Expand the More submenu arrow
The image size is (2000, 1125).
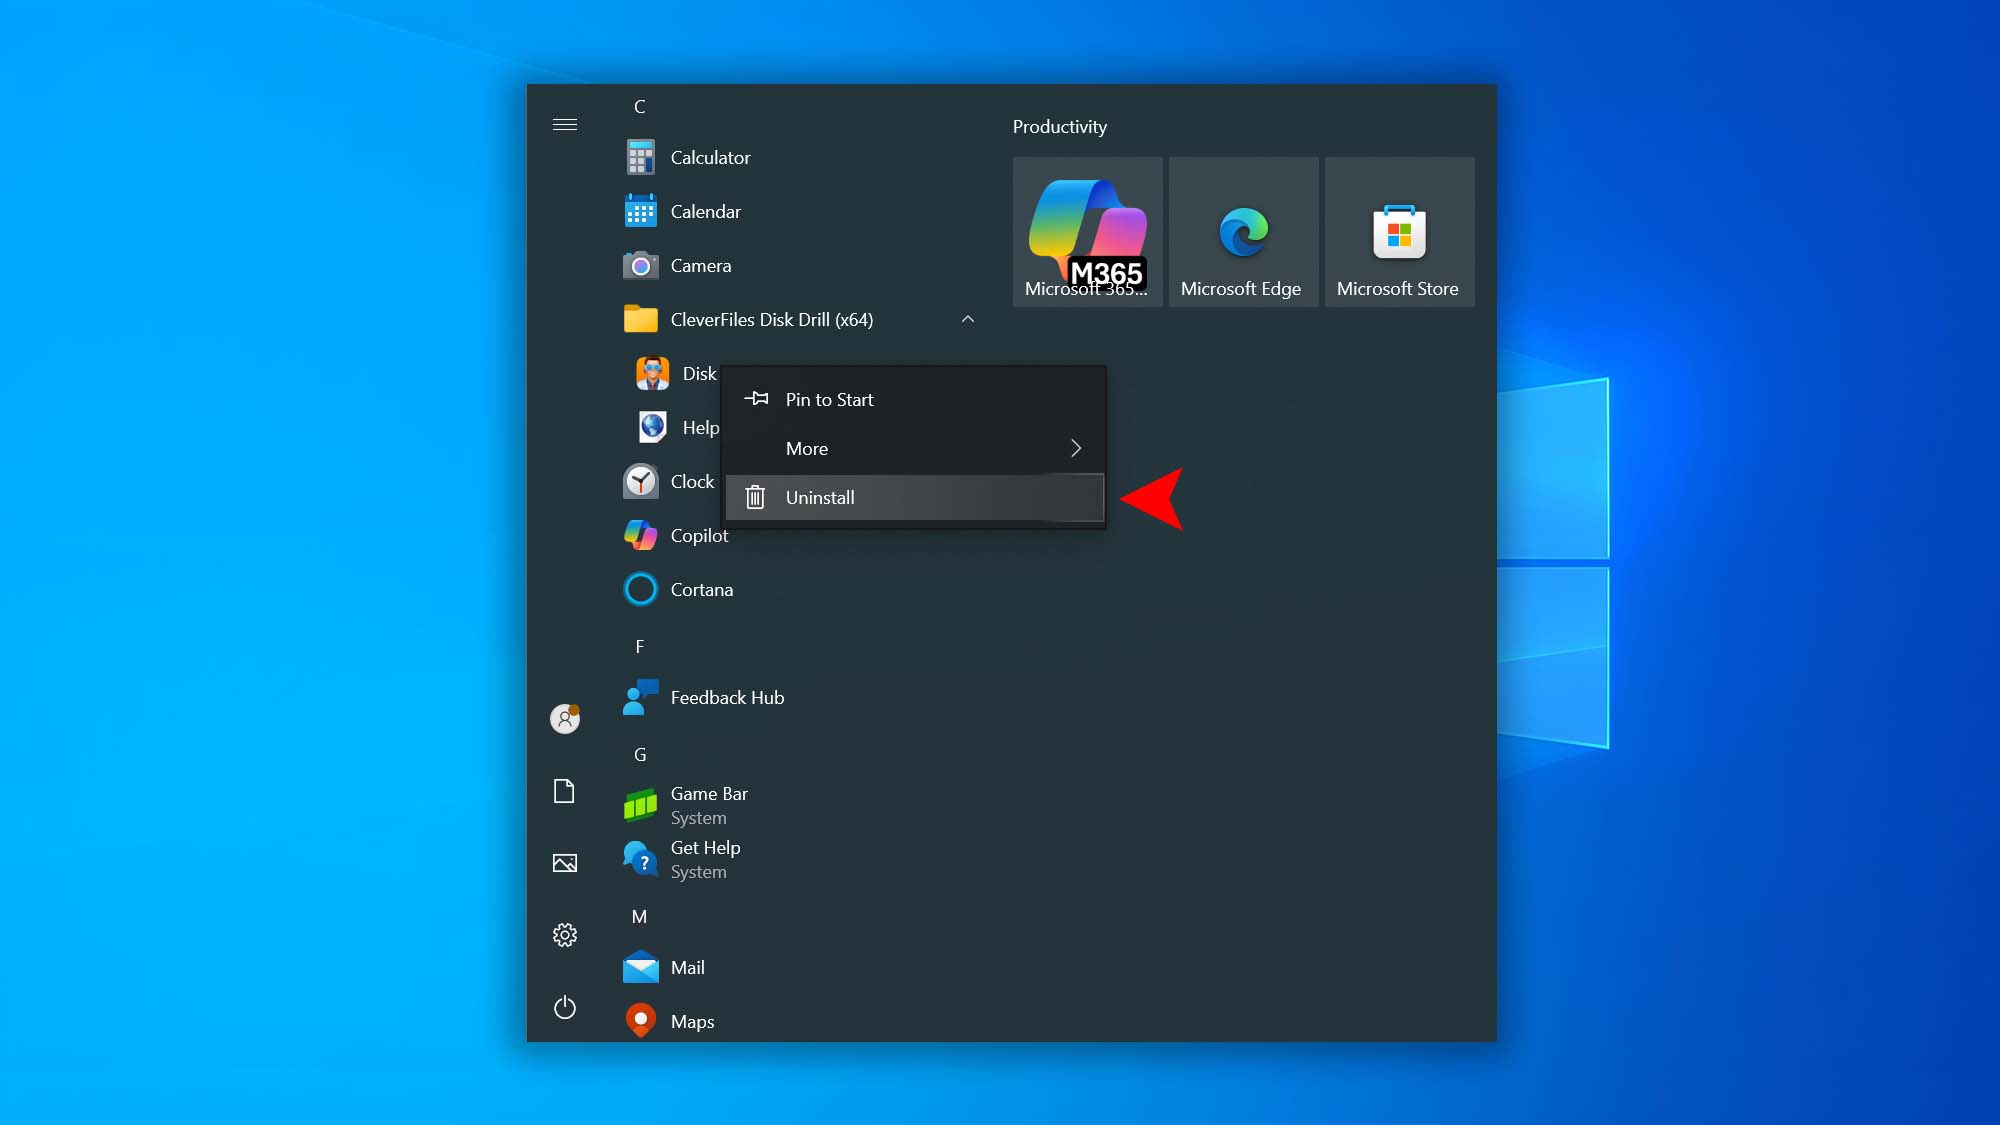pos(1076,448)
